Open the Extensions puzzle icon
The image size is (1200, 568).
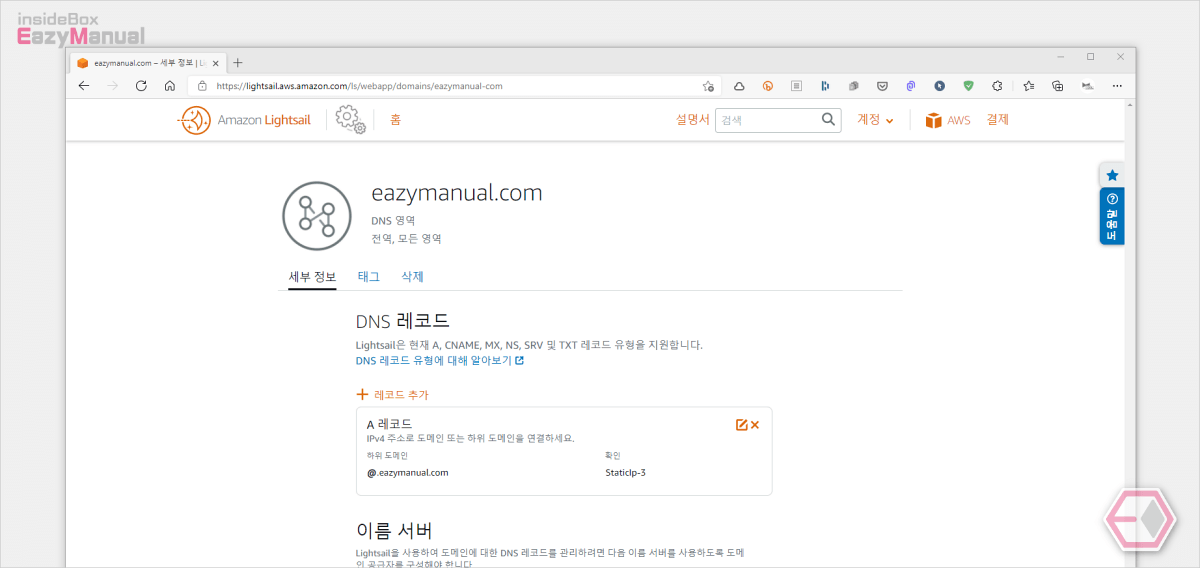(997, 86)
